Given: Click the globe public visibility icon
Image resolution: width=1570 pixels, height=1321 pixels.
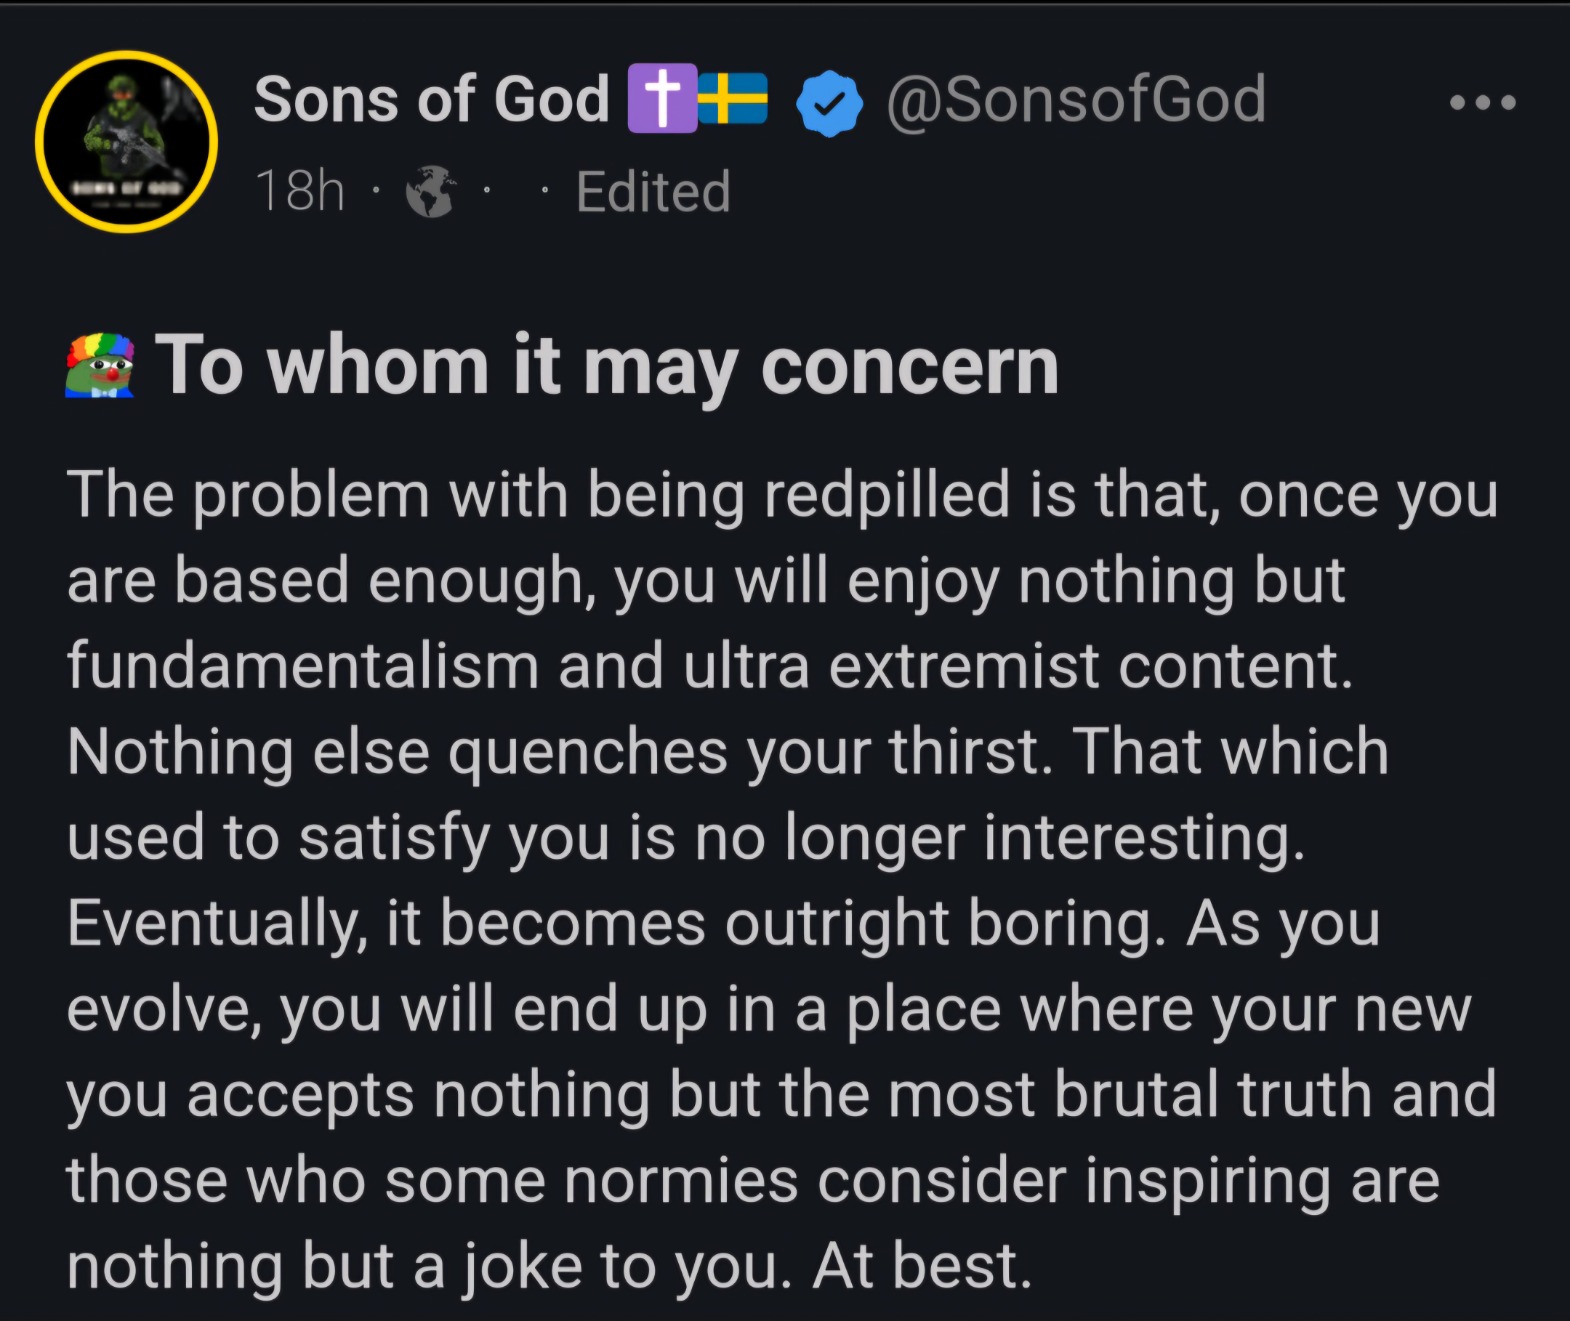Looking at the screenshot, I should pyautogui.click(x=431, y=192).
